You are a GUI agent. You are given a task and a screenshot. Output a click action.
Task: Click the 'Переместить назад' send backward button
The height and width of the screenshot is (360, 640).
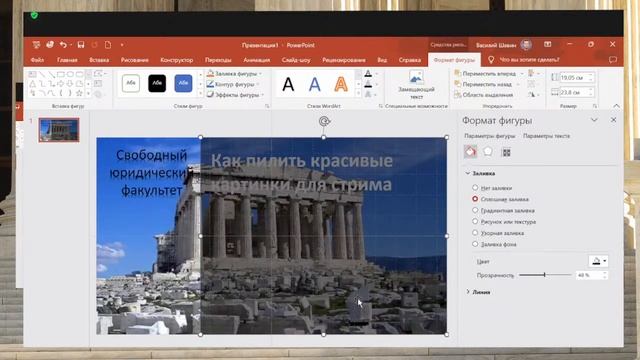[x=483, y=84]
